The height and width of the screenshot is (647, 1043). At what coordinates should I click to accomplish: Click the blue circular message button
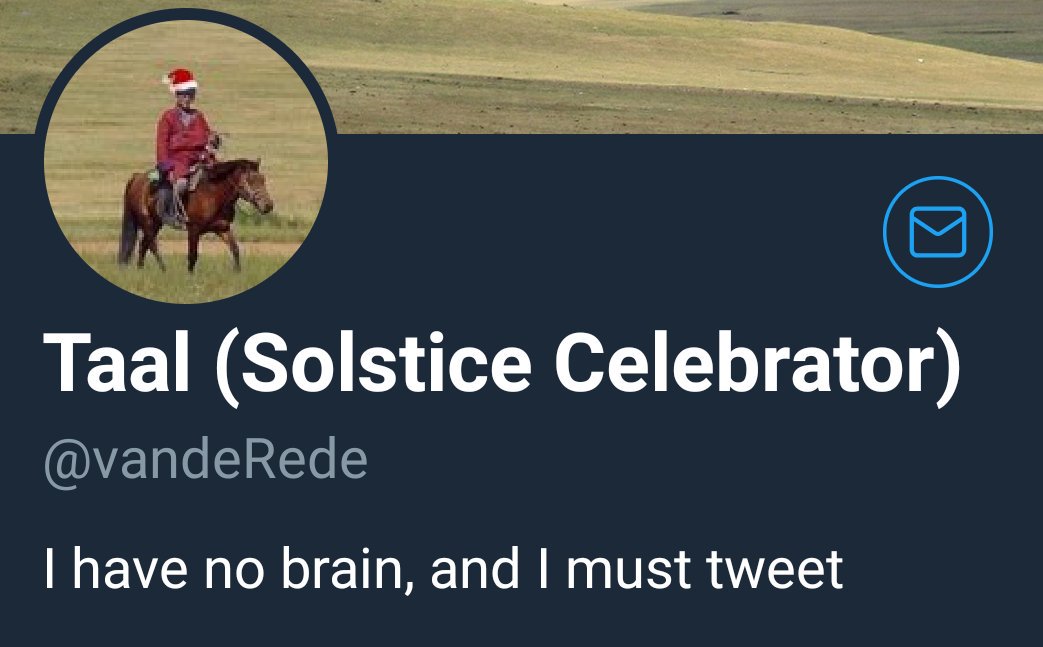coord(937,231)
